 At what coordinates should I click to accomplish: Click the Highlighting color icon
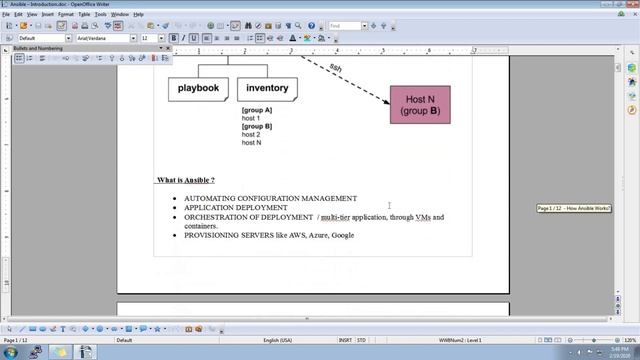coord(307,38)
